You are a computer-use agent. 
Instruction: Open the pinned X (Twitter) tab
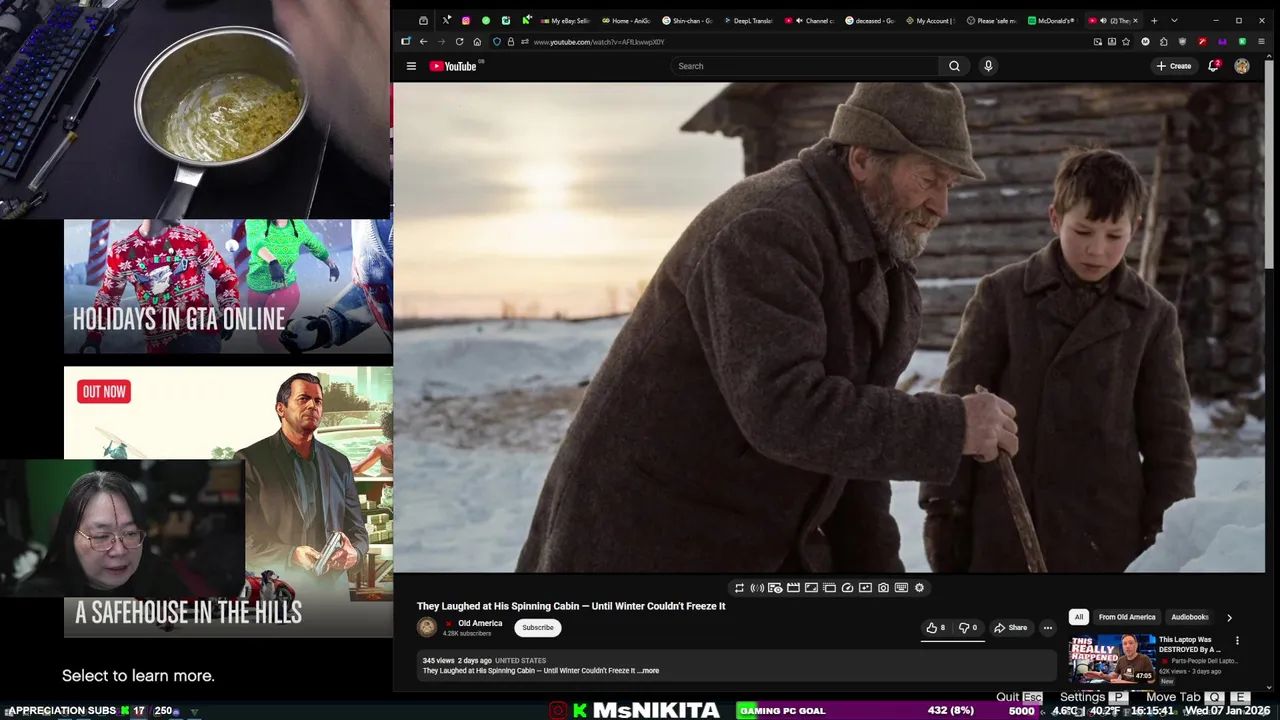click(x=446, y=21)
